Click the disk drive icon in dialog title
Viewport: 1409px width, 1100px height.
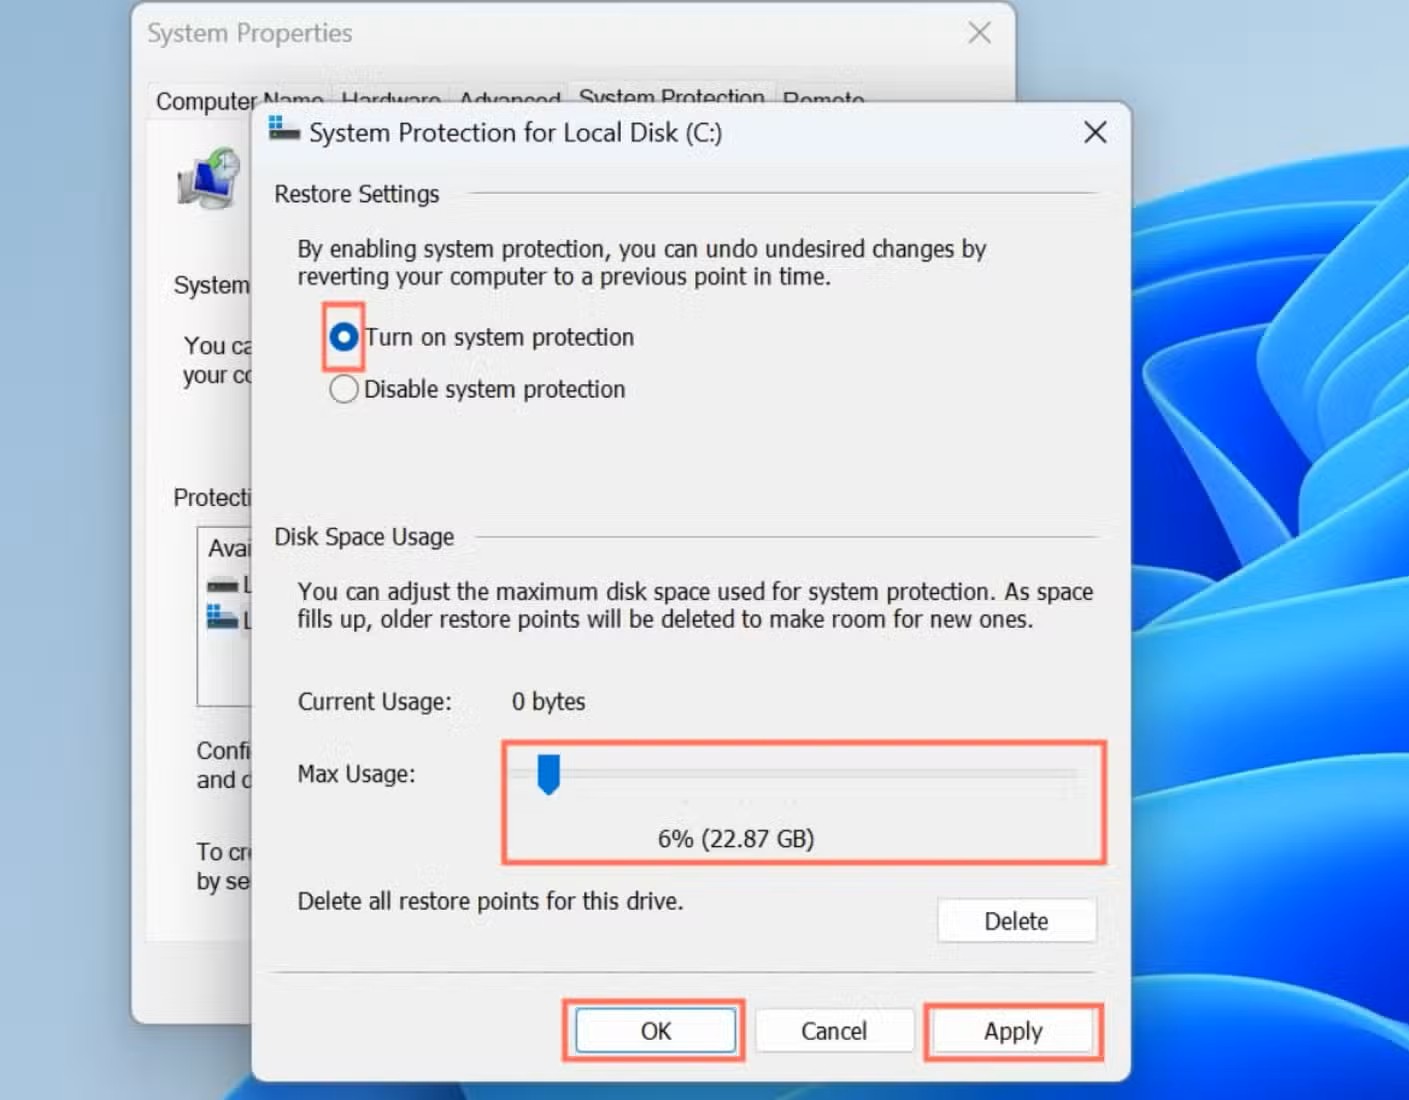tap(281, 131)
